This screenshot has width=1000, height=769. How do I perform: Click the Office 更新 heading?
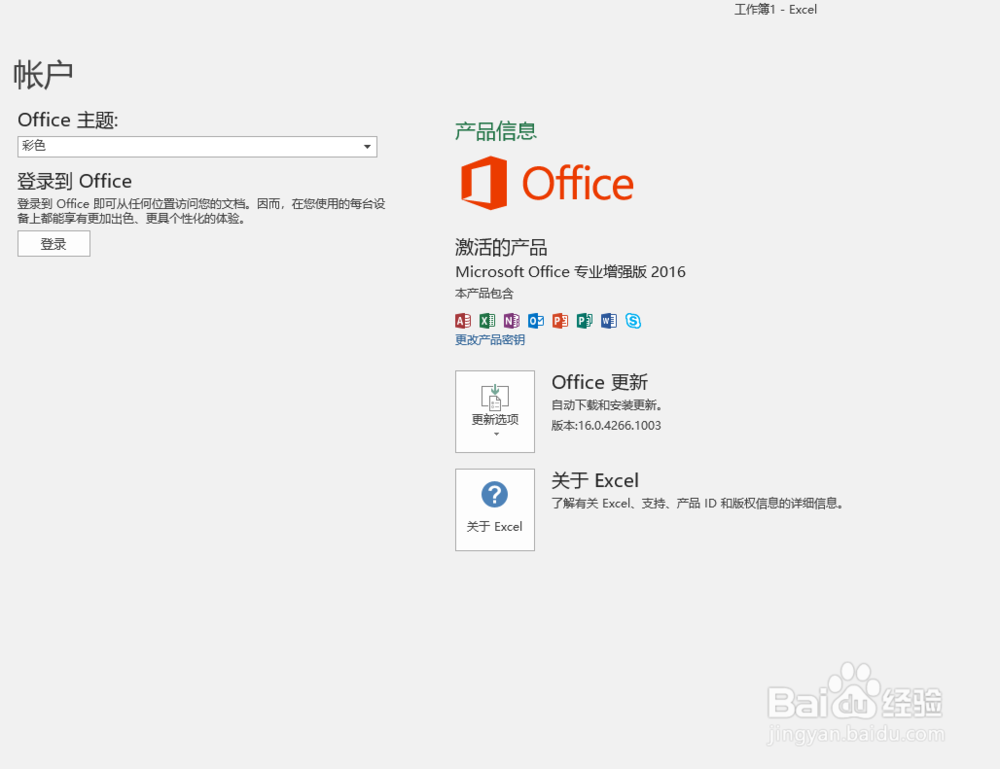(x=599, y=382)
